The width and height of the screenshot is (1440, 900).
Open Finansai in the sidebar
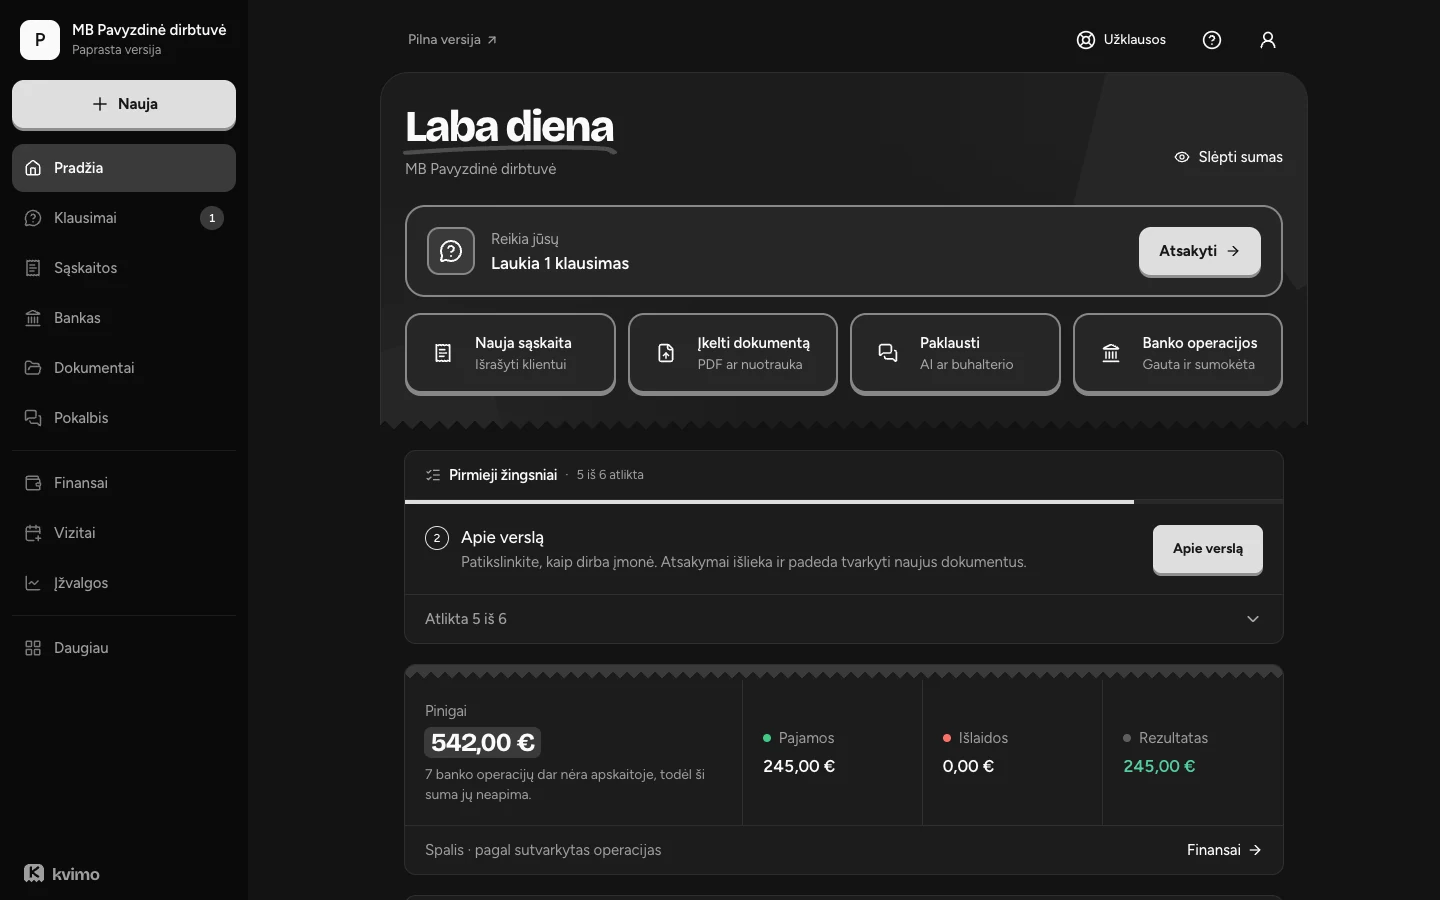tap(124, 483)
